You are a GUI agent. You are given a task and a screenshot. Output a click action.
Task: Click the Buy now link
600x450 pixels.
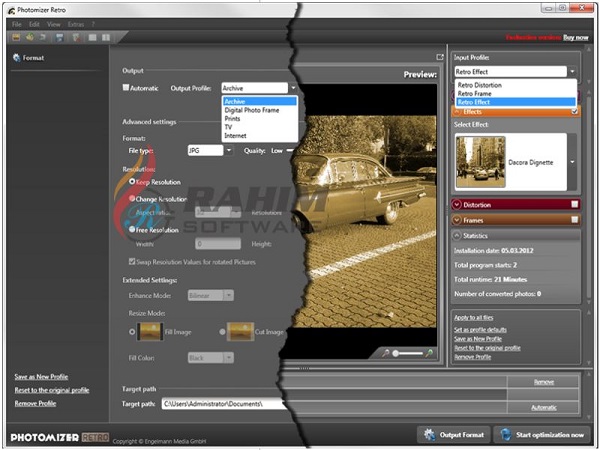coord(575,37)
